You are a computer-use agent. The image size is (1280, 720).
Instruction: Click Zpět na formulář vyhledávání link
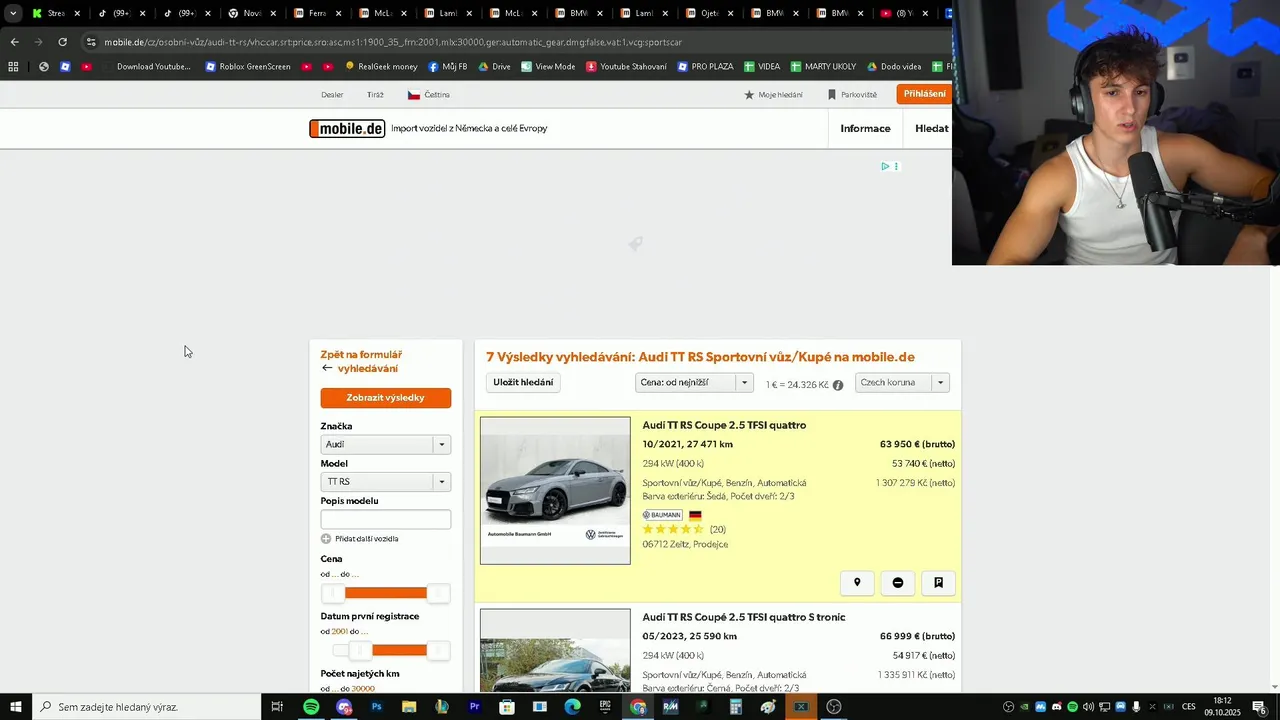[x=361, y=361]
